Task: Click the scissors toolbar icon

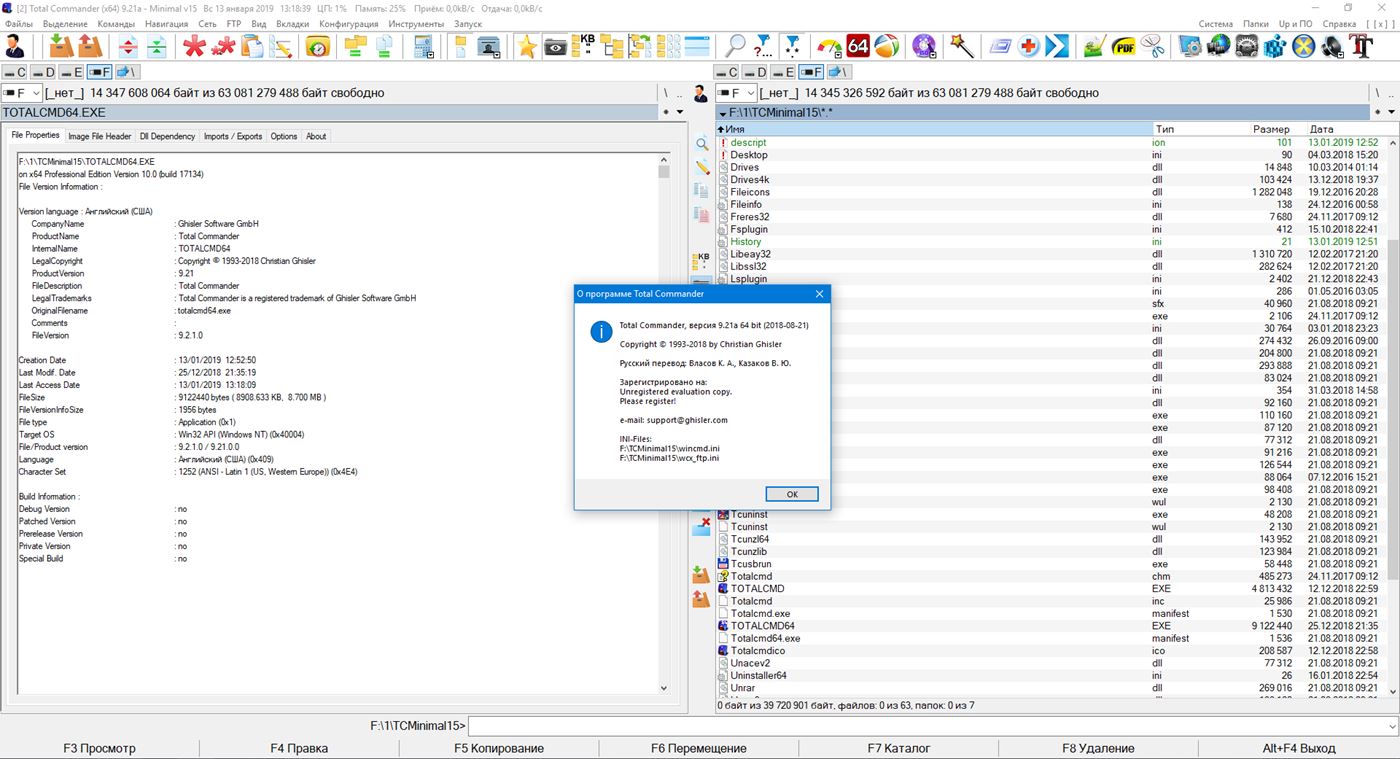Action: [x=1153, y=46]
